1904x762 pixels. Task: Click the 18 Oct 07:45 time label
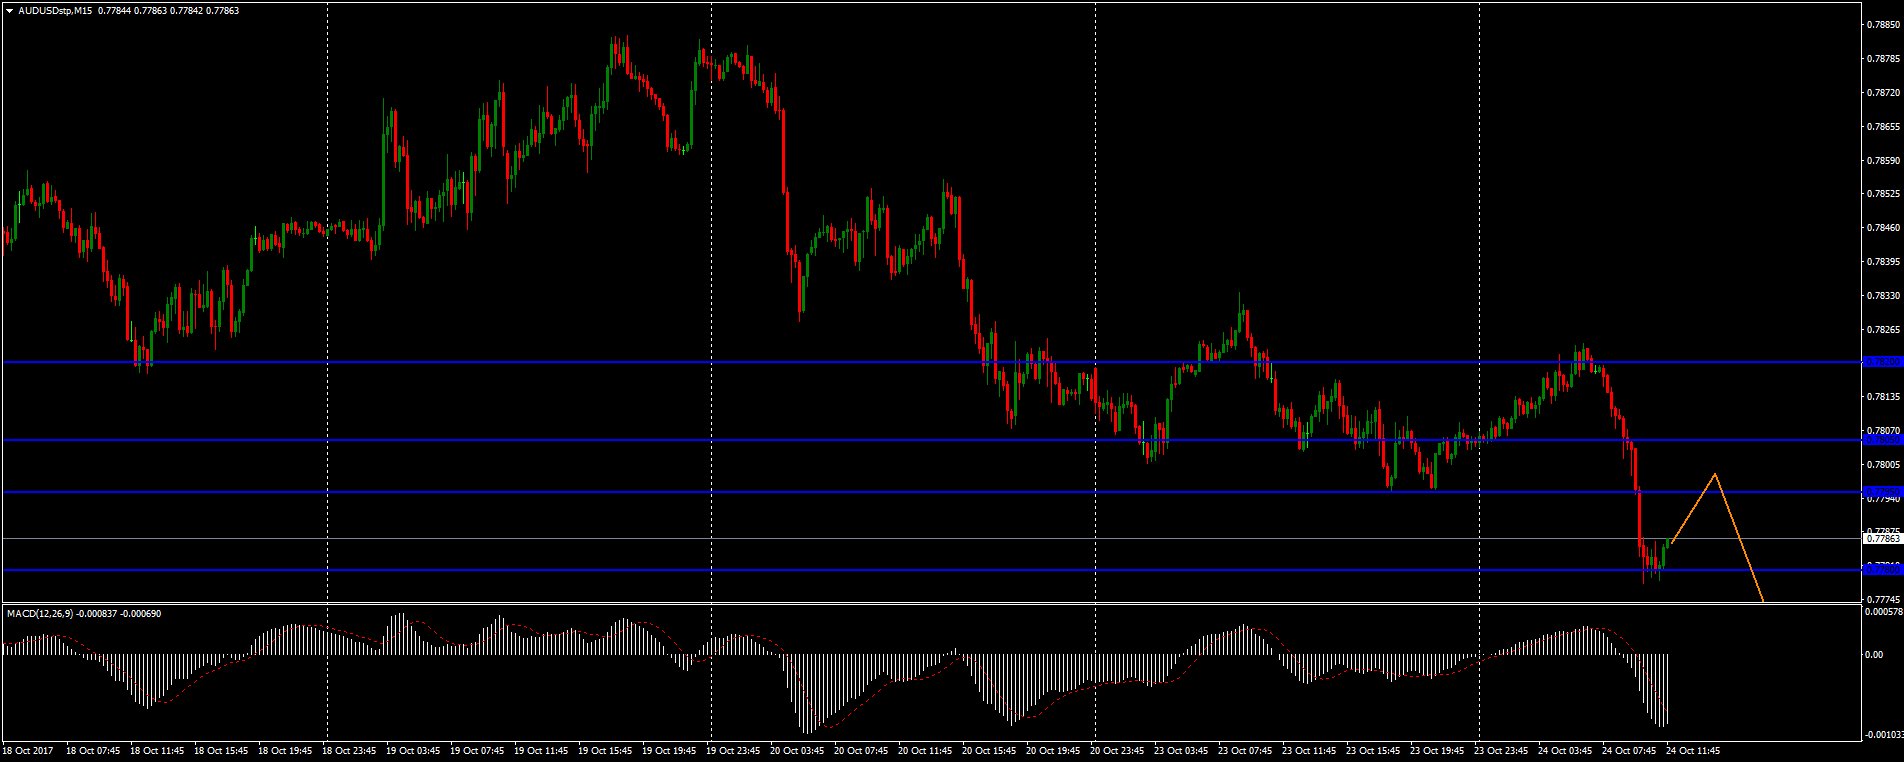click(x=92, y=750)
